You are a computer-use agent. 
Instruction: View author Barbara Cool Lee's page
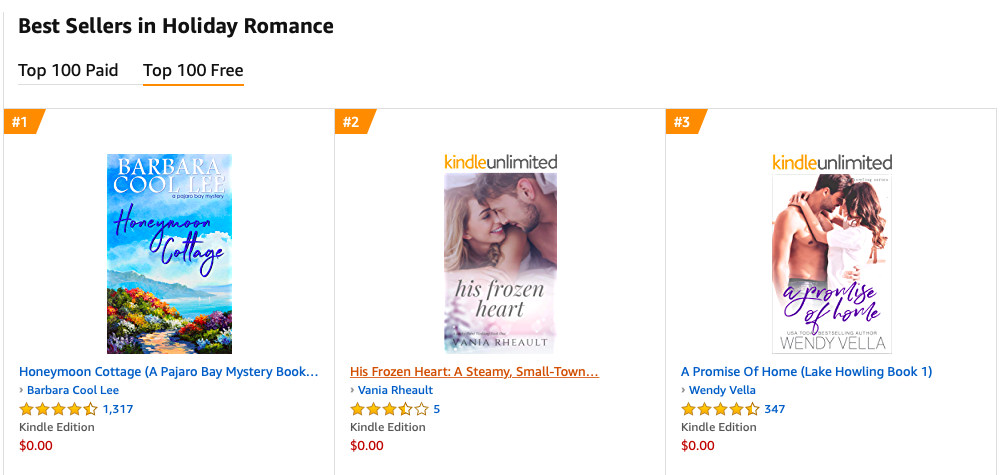73,390
